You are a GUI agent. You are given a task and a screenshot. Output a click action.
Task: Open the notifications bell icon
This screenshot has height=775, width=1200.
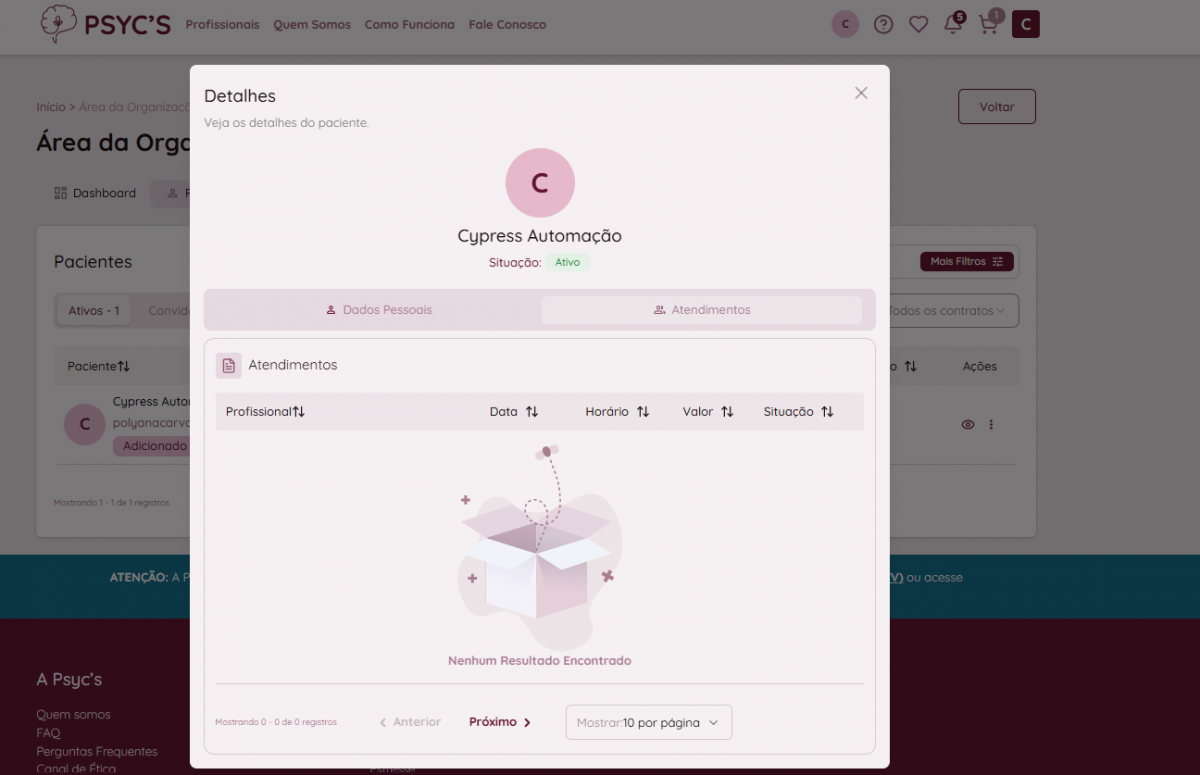point(954,23)
